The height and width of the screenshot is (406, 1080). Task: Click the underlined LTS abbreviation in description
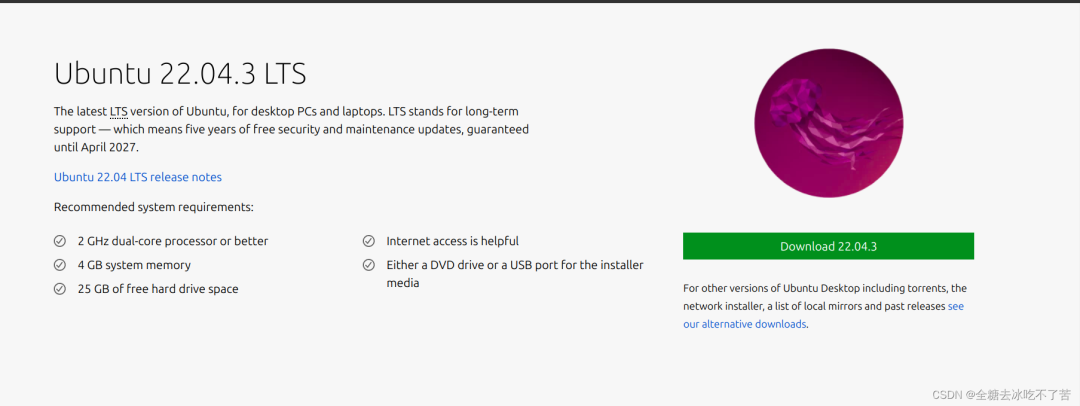tap(118, 111)
